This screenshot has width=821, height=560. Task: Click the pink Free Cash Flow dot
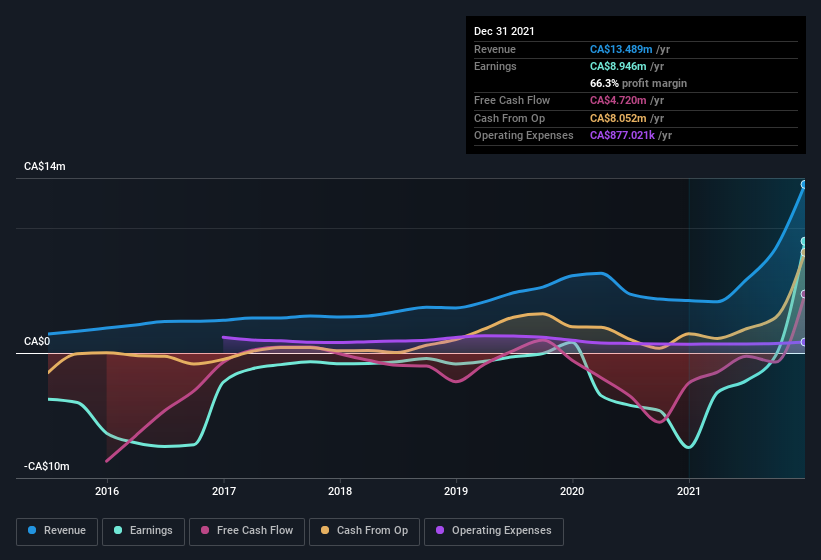(x=205, y=531)
